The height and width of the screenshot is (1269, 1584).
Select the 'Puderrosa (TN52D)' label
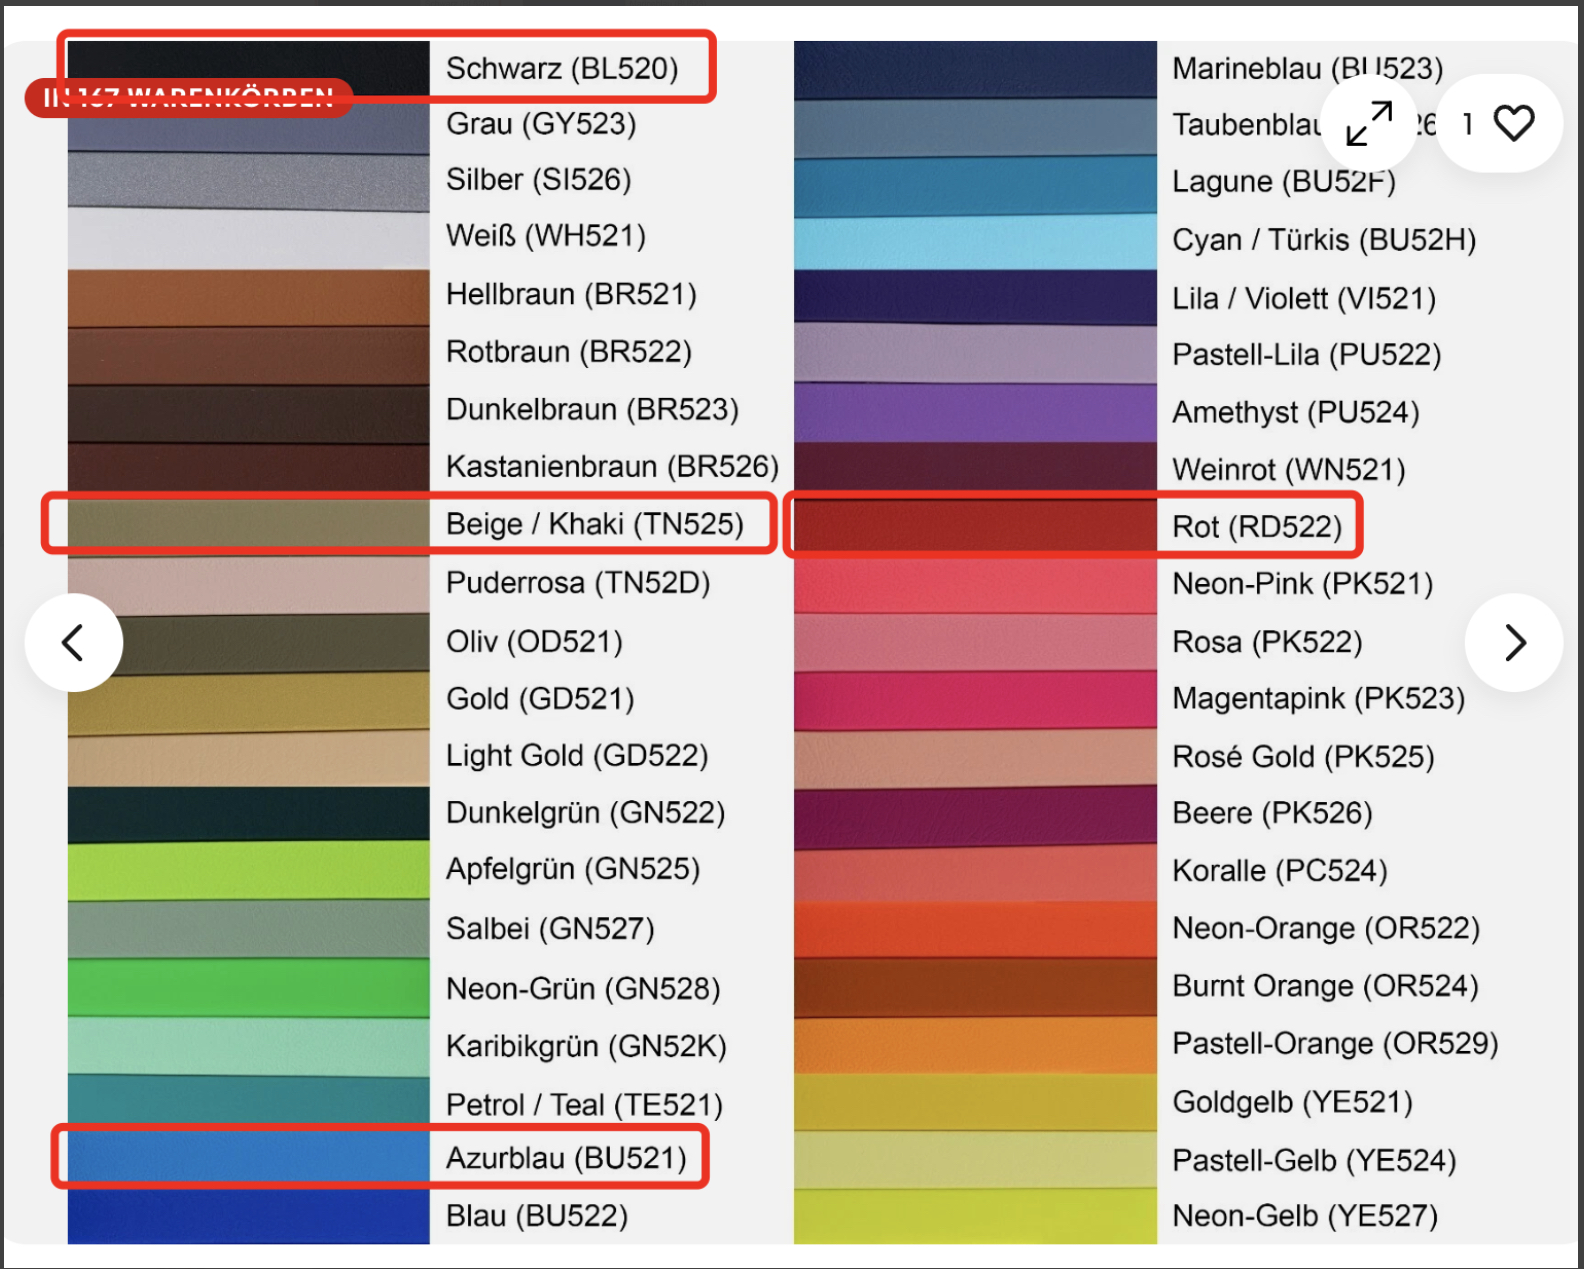[578, 583]
